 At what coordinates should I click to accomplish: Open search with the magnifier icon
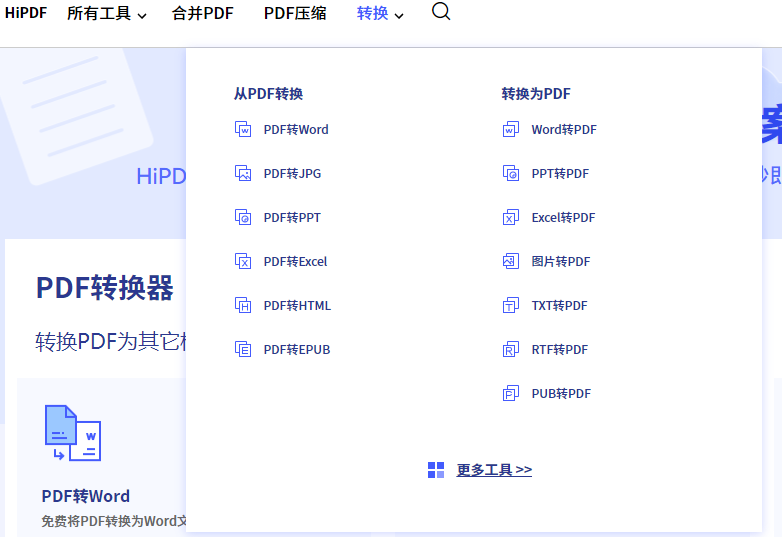(x=441, y=11)
